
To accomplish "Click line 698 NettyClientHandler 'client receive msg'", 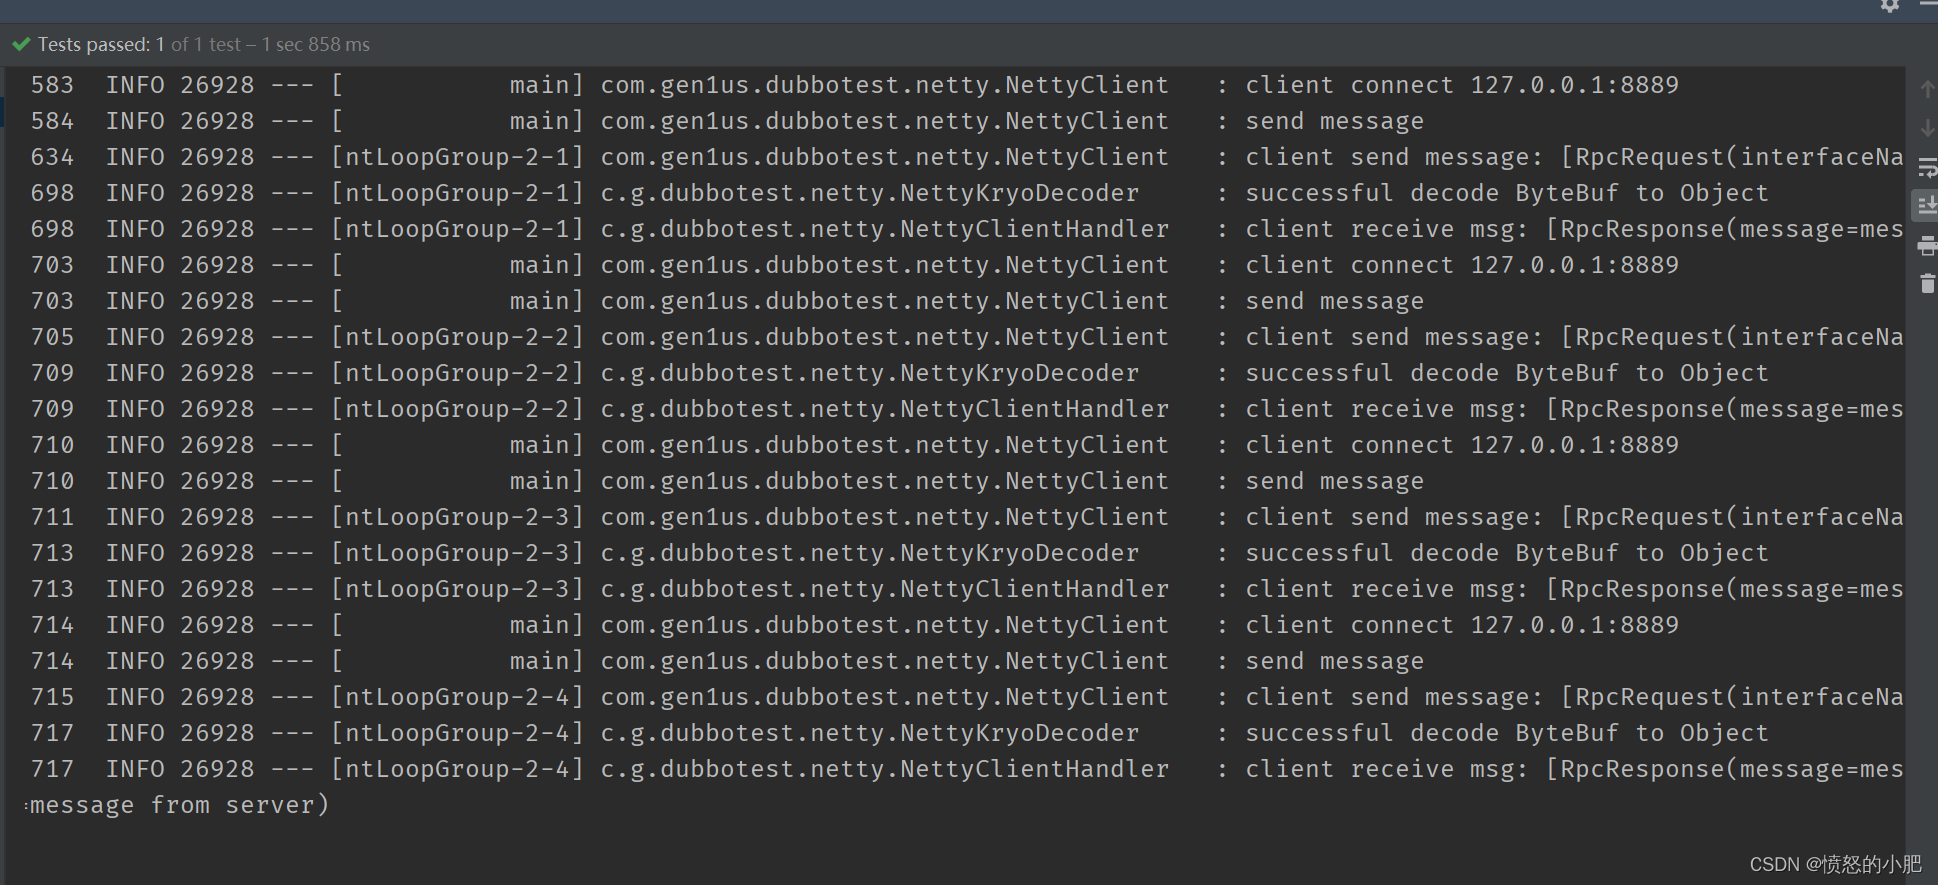I will pos(967,229).
